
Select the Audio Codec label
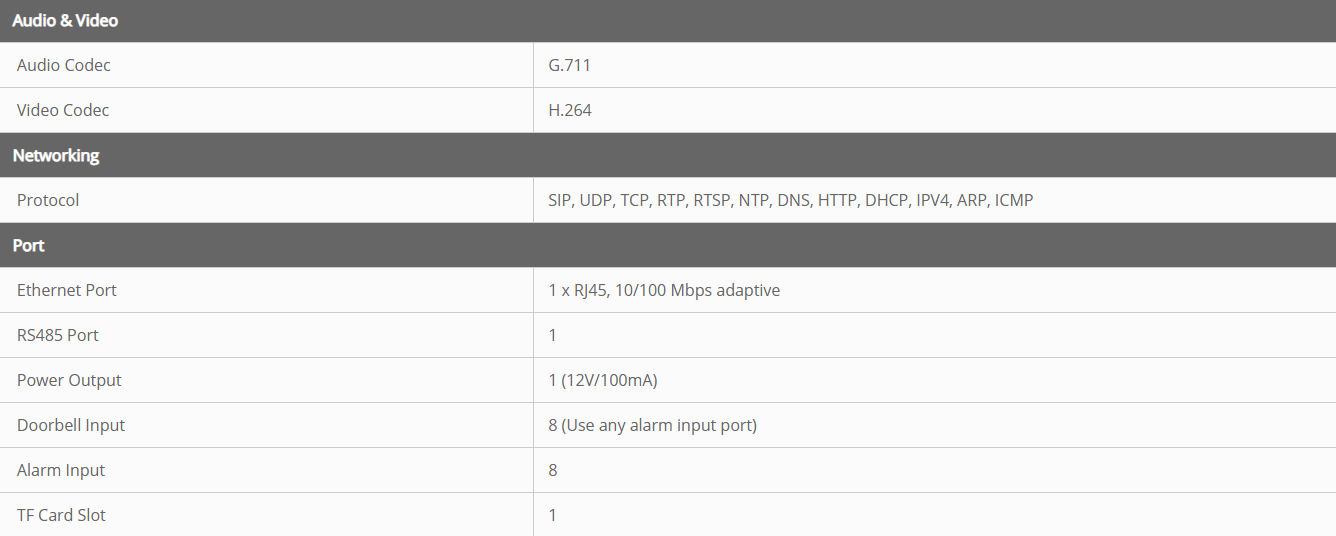click(x=64, y=65)
